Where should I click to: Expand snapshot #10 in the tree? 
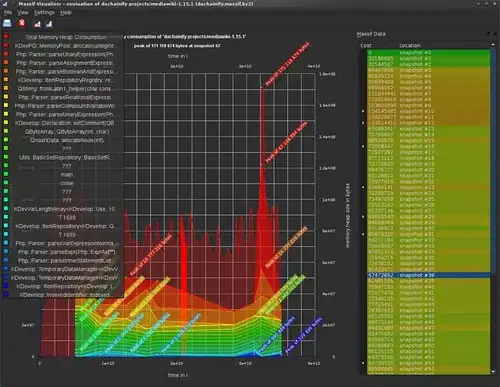click(x=363, y=111)
